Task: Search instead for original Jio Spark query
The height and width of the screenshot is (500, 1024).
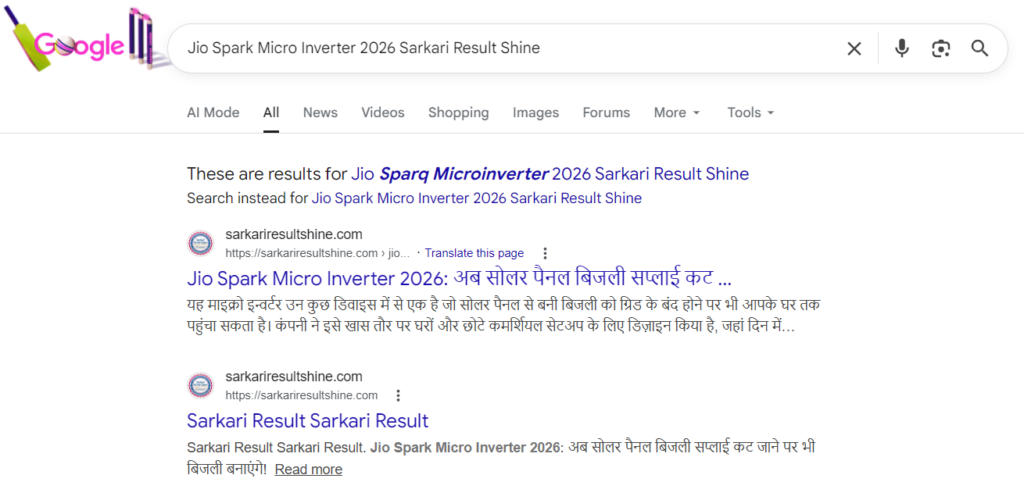Action: pyautogui.click(x=476, y=198)
